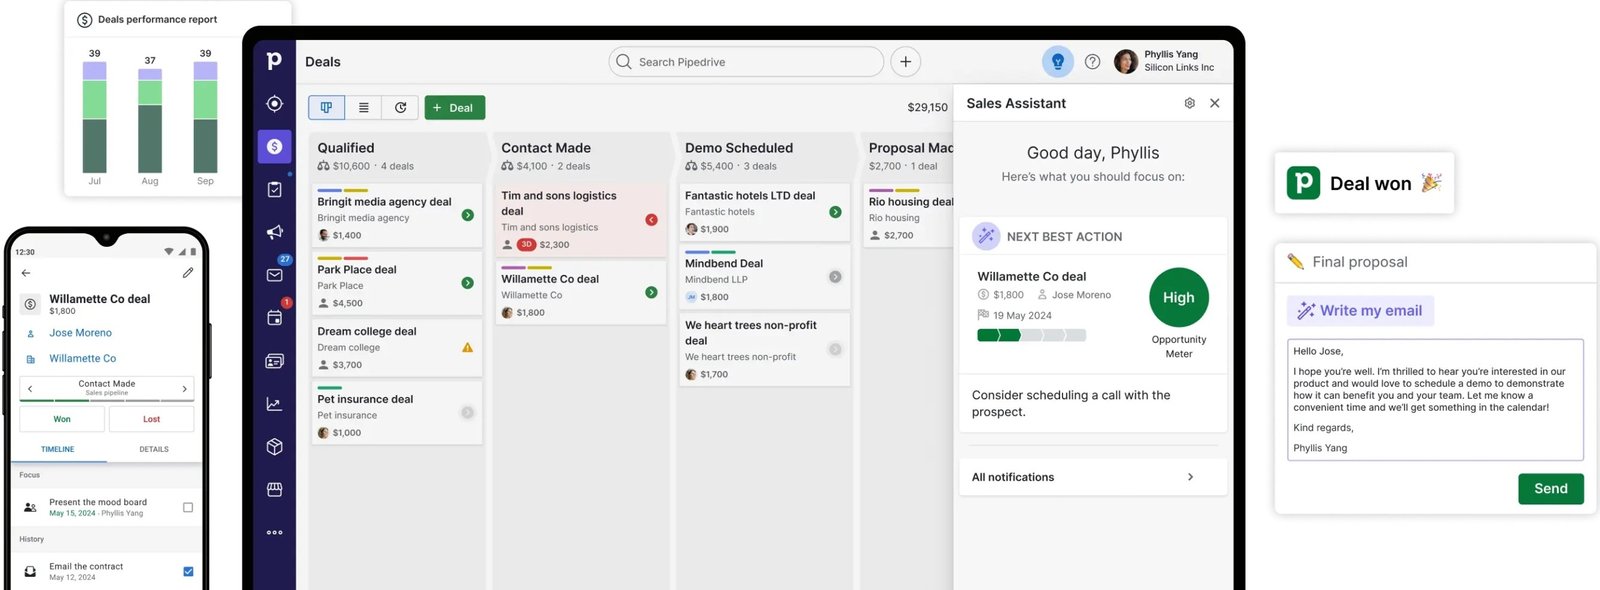Close the Sales Assistant panel
This screenshot has width=1600, height=590.
(1215, 103)
